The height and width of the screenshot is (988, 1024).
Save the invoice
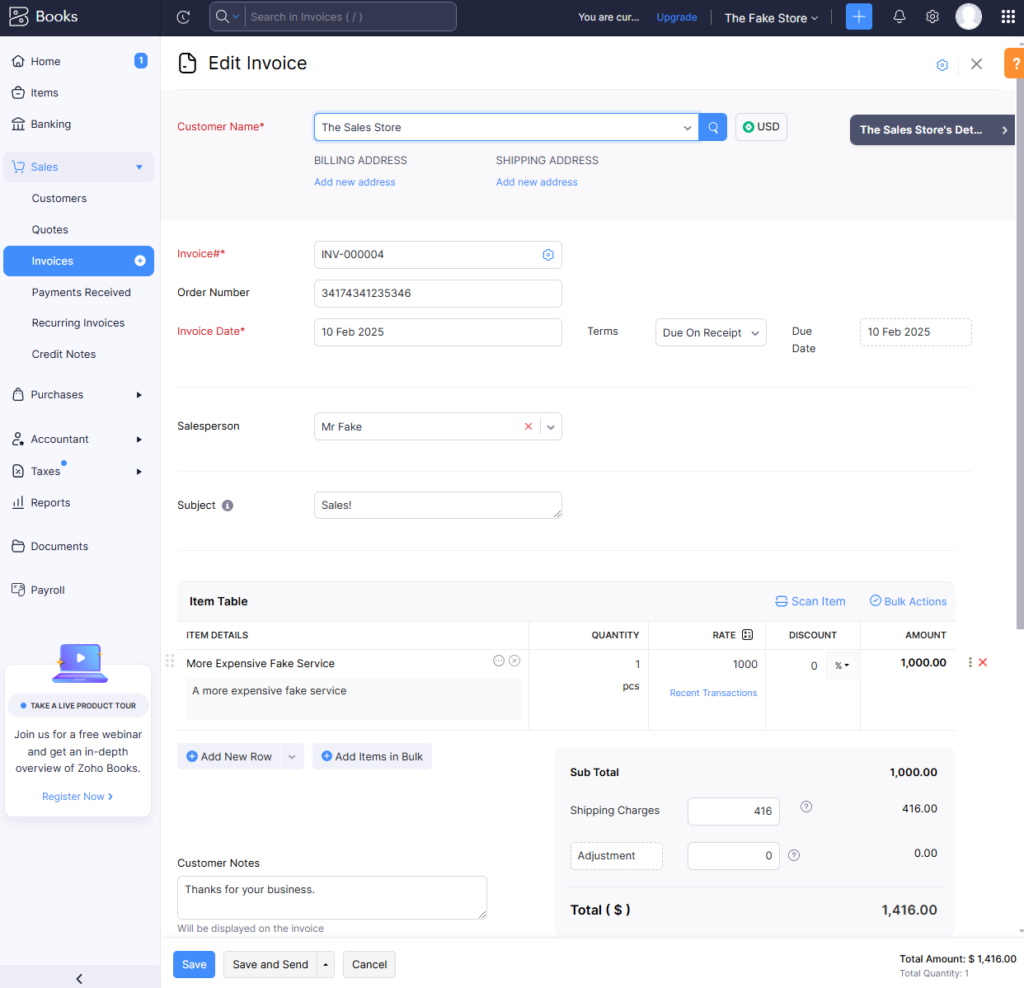point(193,964)
